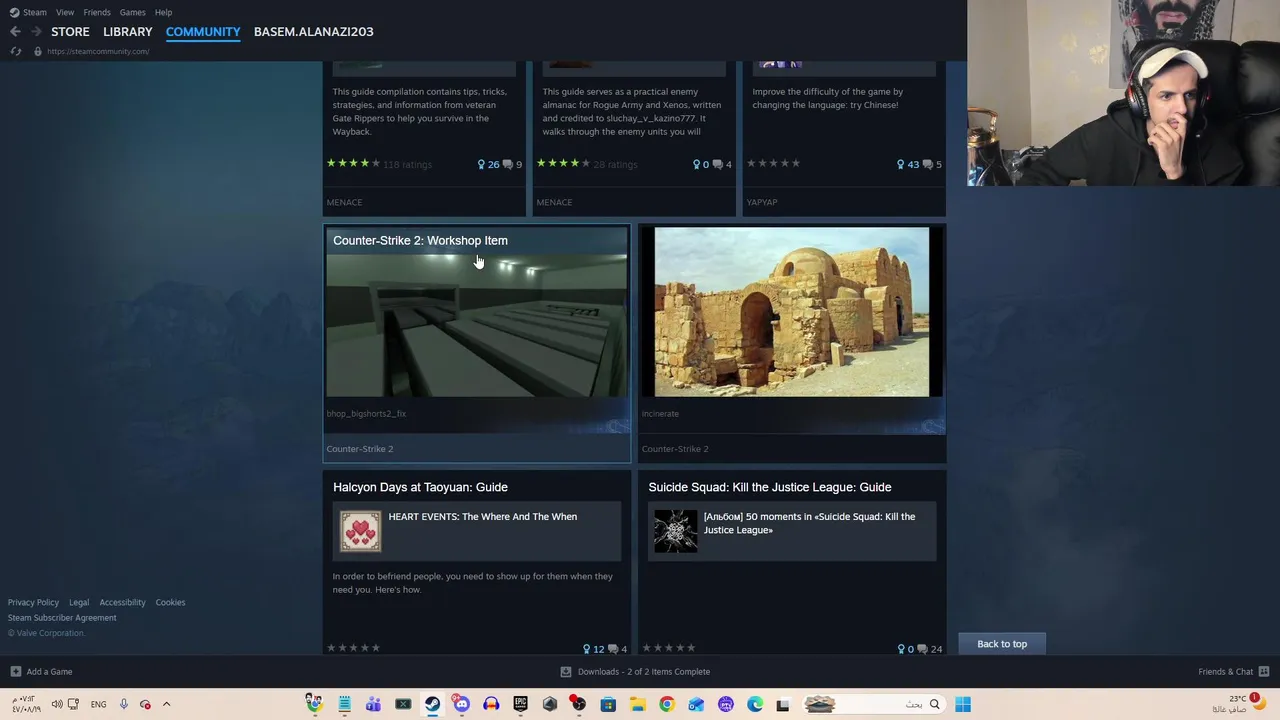Open Microsoft Teams from the taskbar
Viewport: 1280px width, 720px height.
coord(373,704)
